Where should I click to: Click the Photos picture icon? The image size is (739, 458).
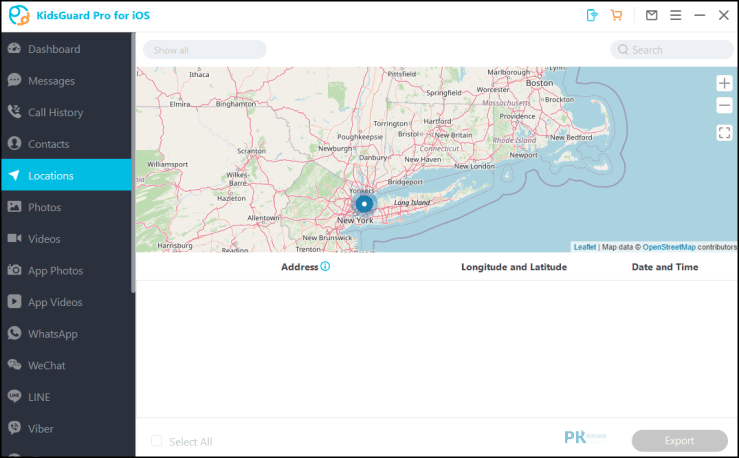coord(14,206)
